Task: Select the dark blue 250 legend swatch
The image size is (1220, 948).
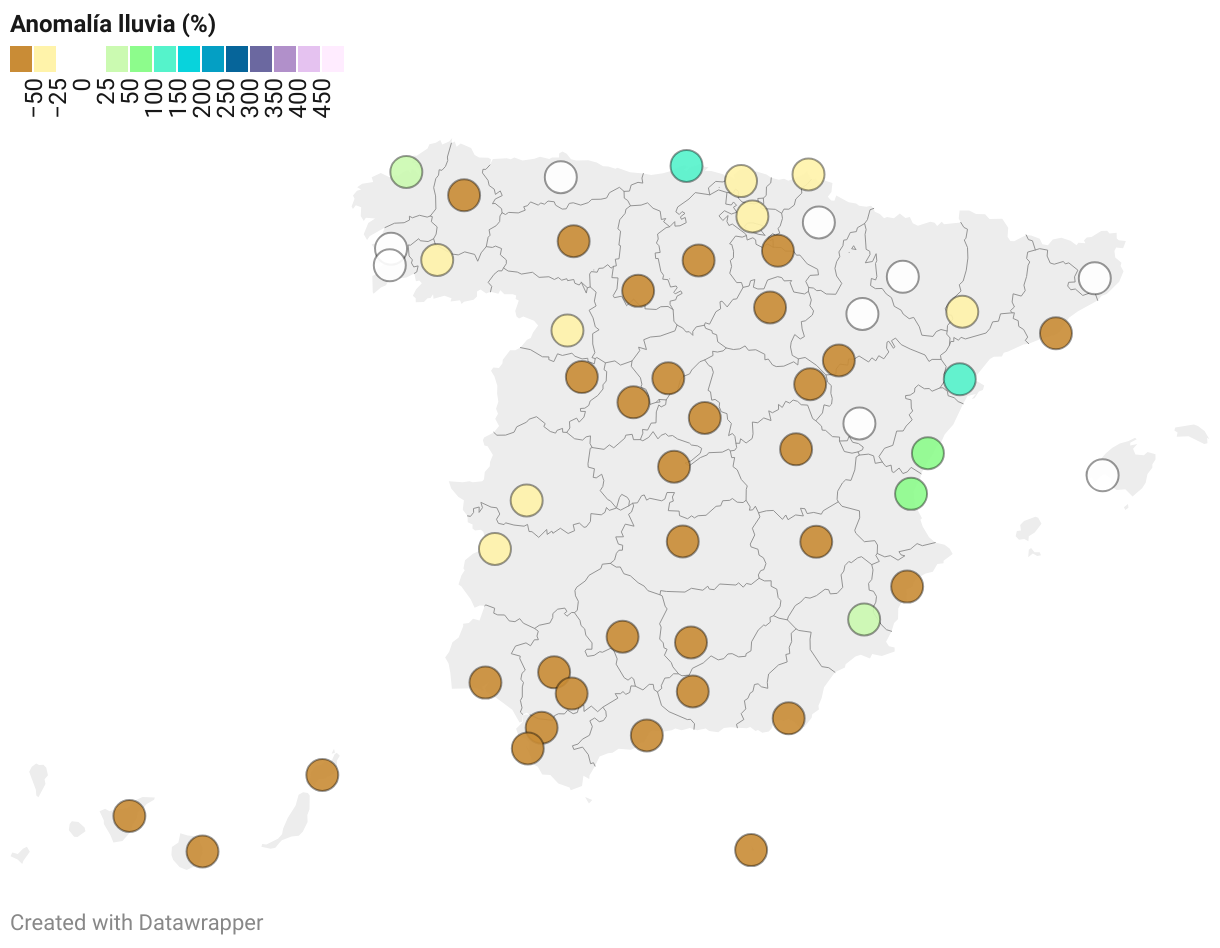Action: coord(237,59)
